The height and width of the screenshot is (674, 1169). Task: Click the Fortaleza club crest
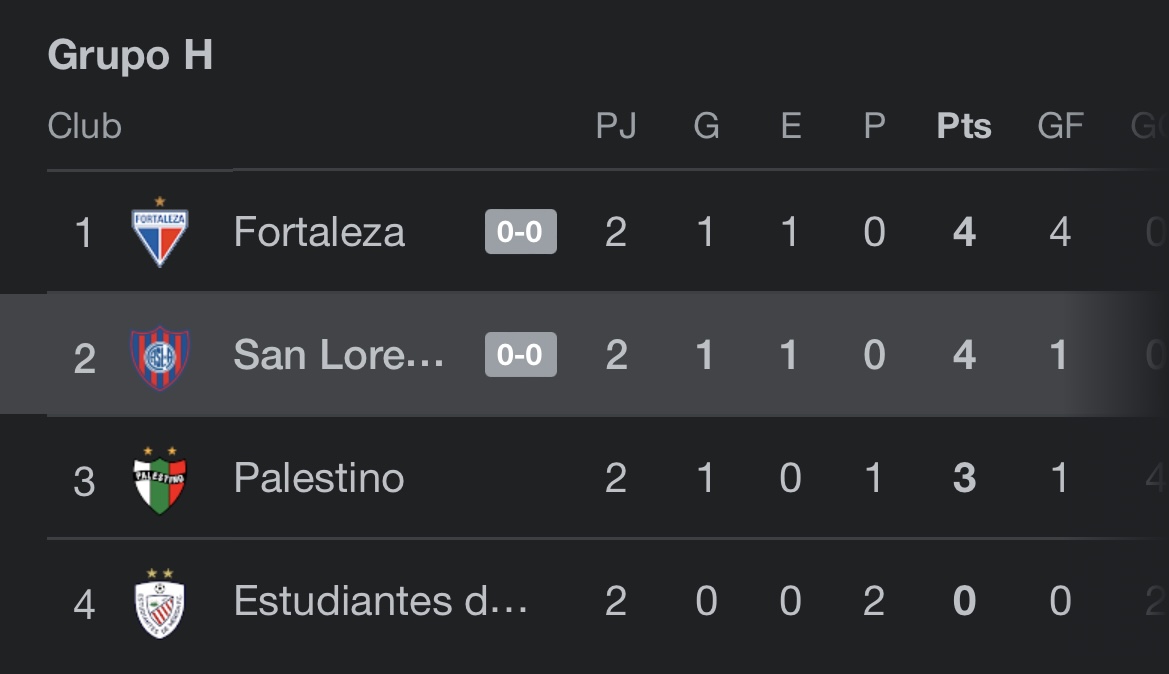[x=160, y=232]
